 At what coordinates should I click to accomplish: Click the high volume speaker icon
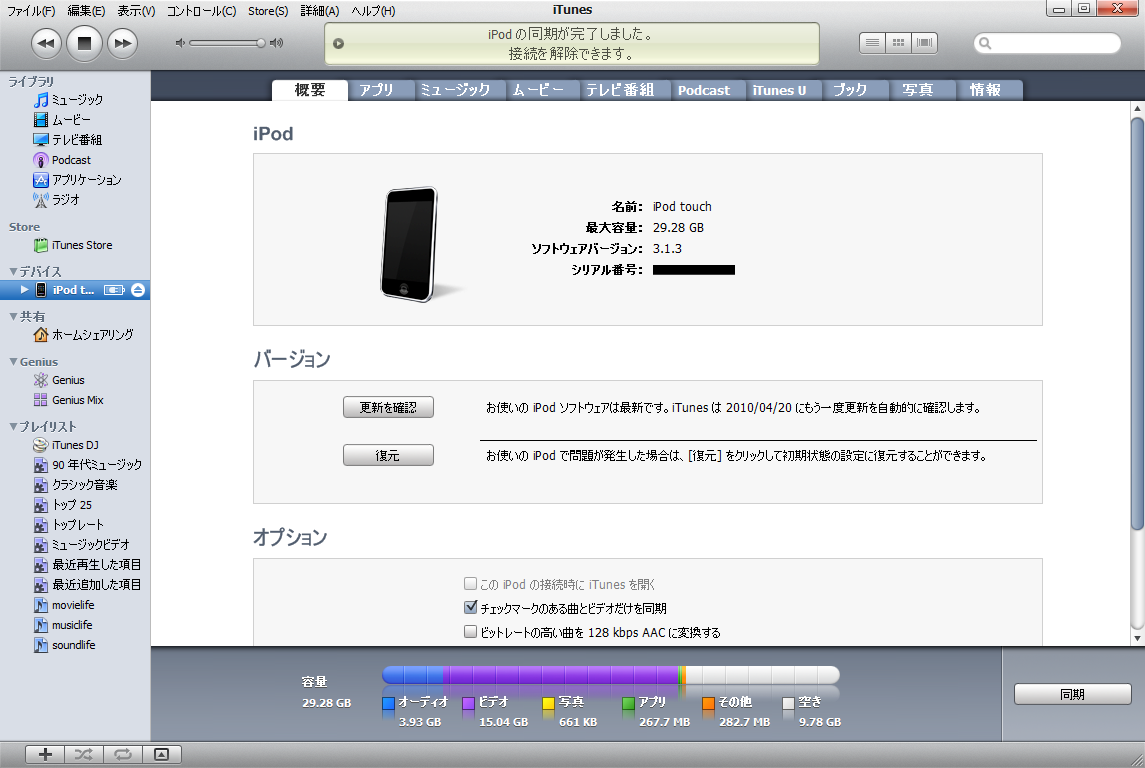point(277,43)
